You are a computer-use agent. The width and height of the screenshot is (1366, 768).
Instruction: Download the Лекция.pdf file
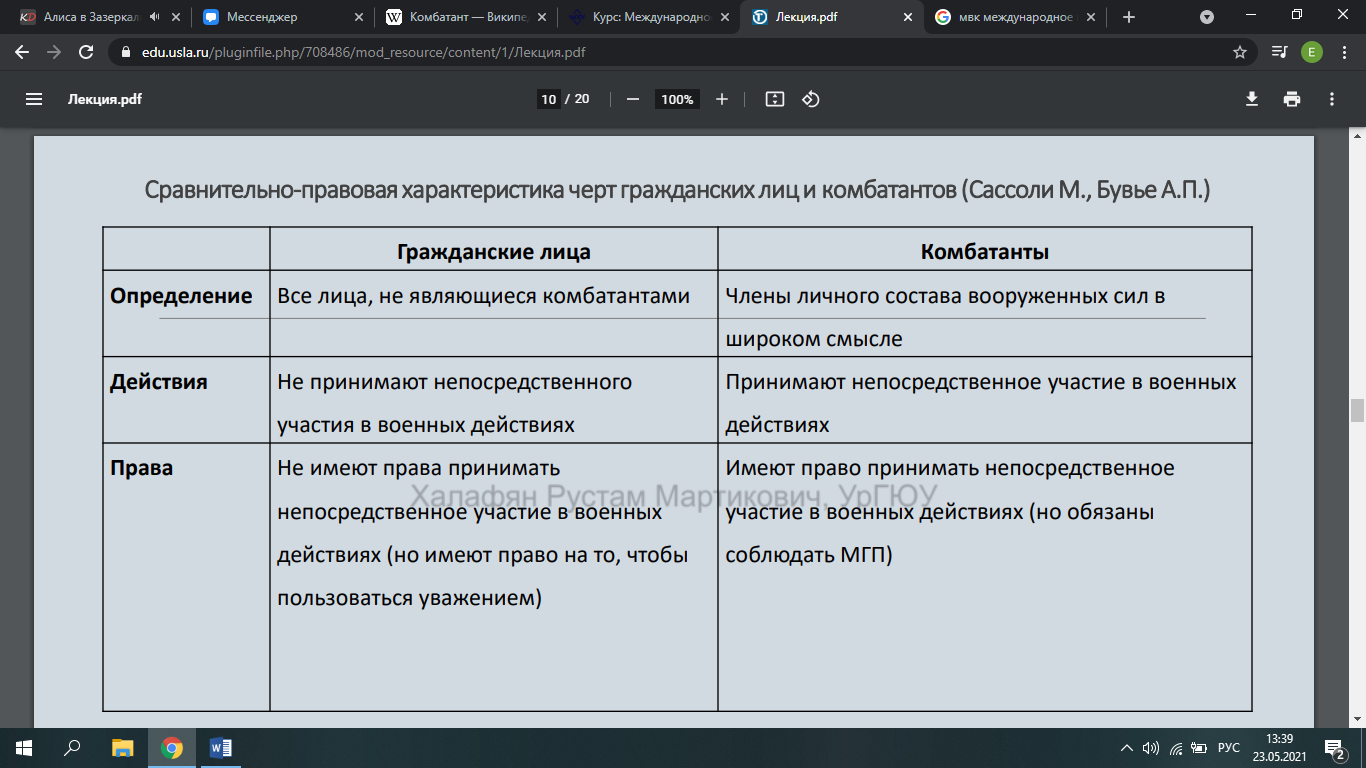pos(1251,99)
